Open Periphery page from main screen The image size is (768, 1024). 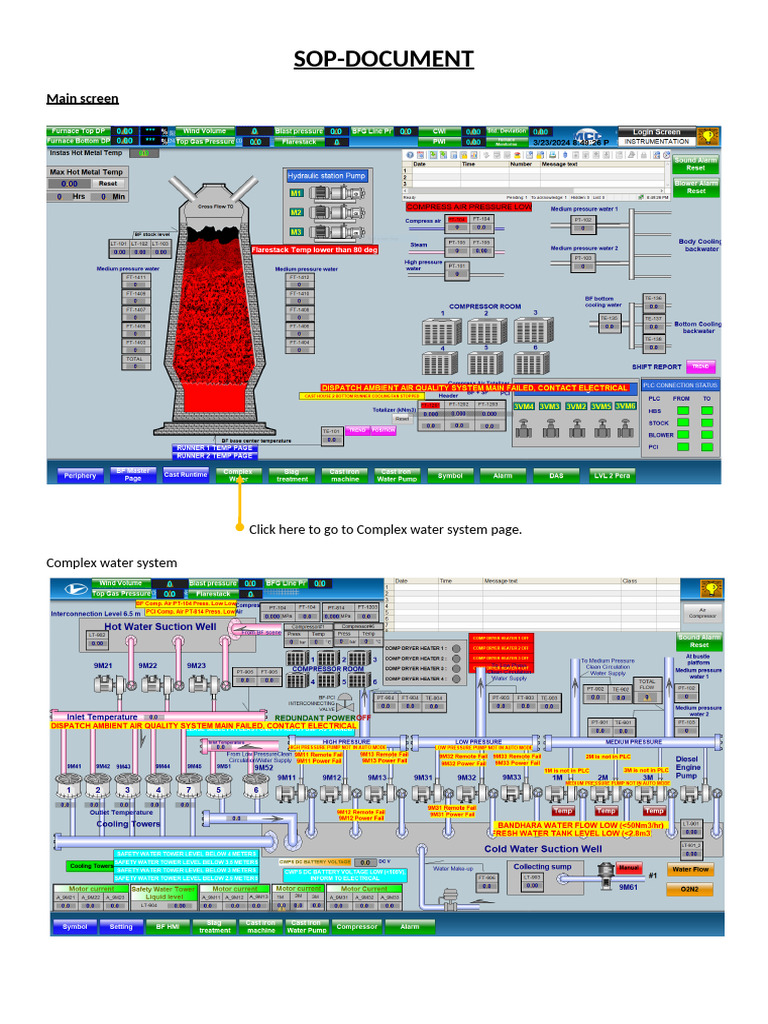[x=80, y=475]
